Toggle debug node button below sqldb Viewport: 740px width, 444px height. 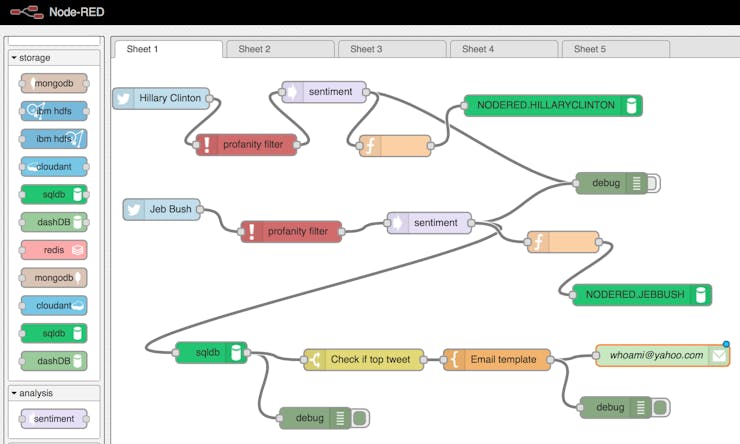tap(360, 418)
